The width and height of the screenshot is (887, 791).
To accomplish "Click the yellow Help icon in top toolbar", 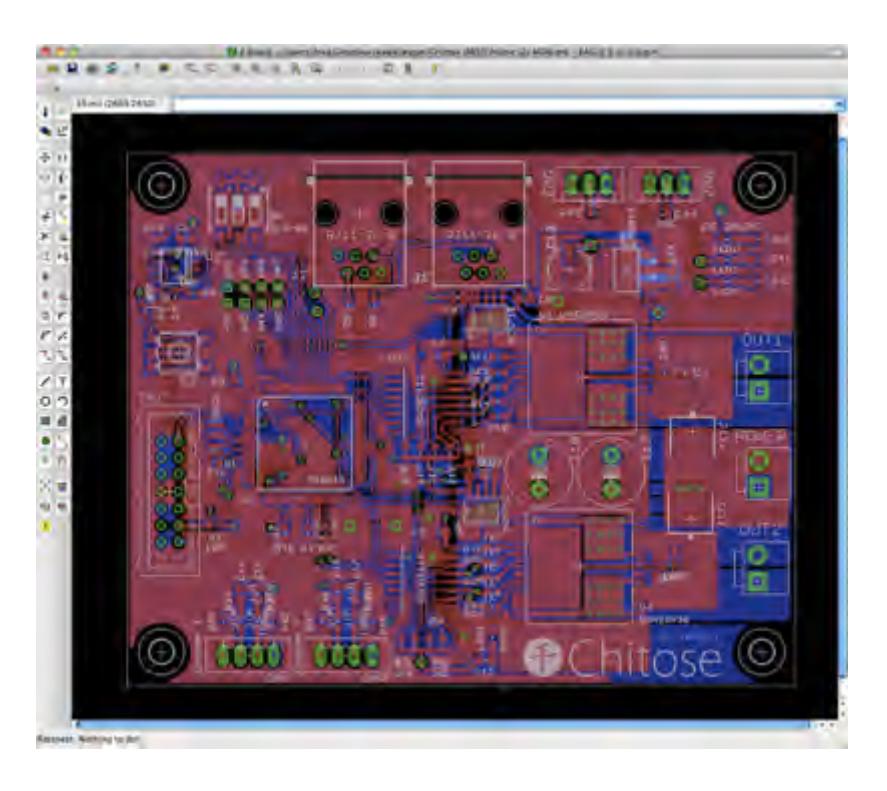I will point(434,68).
